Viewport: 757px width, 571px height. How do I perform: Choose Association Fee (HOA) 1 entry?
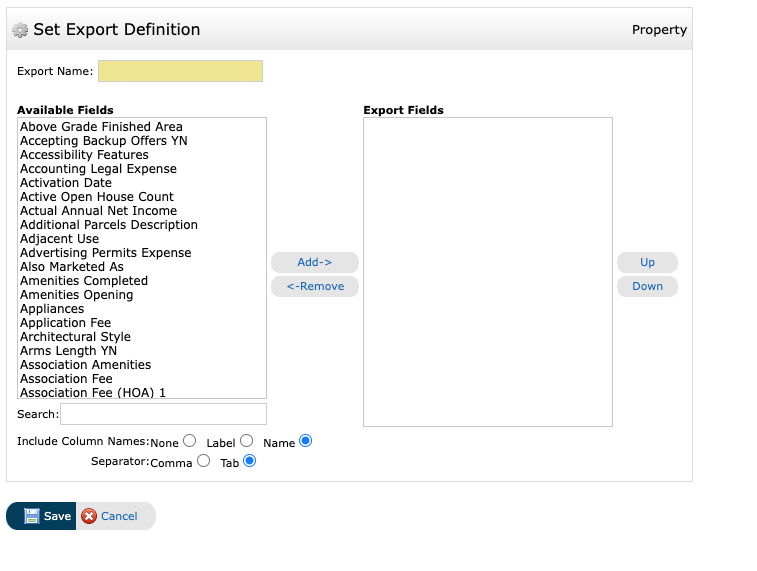(93, 393)
